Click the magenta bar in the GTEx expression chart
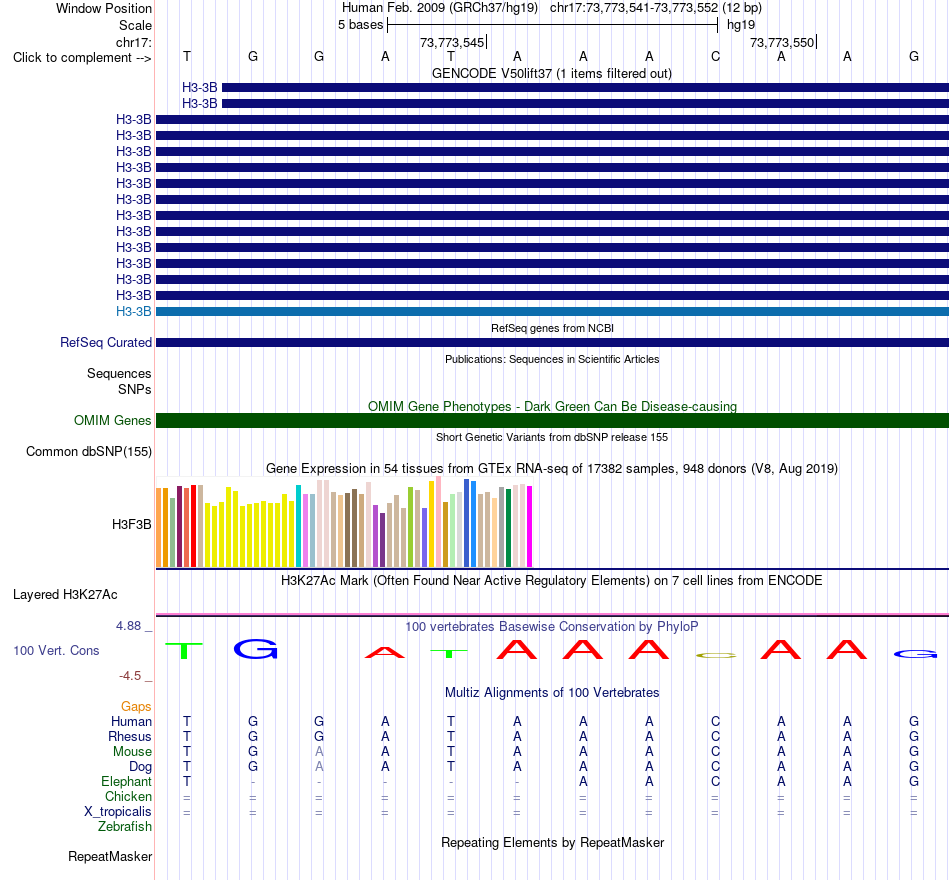Screen dimensions: 950x880 pyautogui.click(x=530, y=527)
